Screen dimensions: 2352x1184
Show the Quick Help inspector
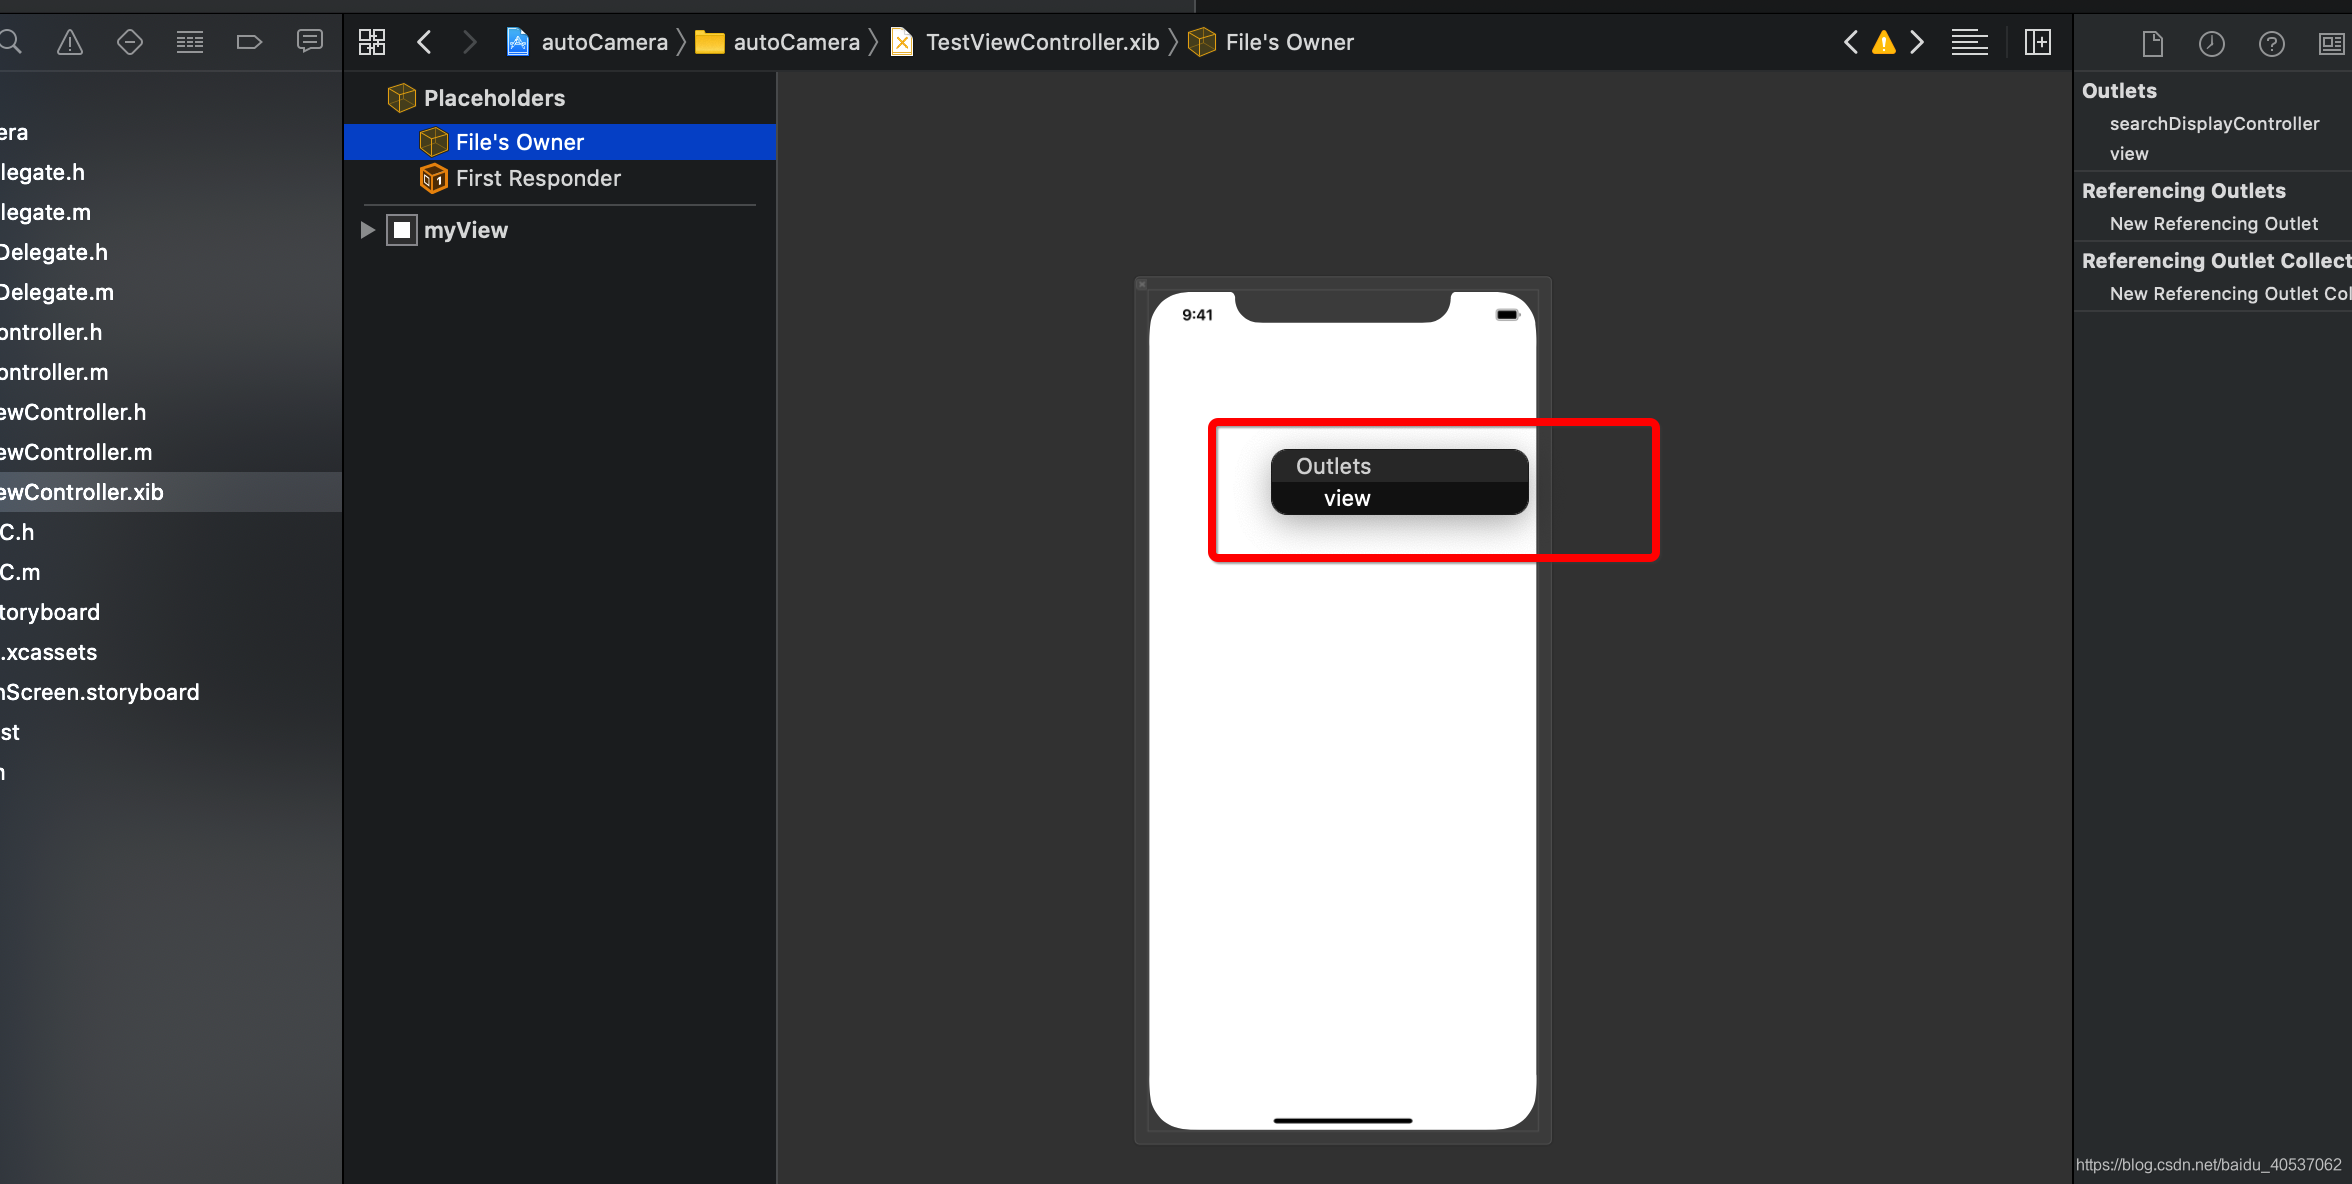click(2272, 44)
